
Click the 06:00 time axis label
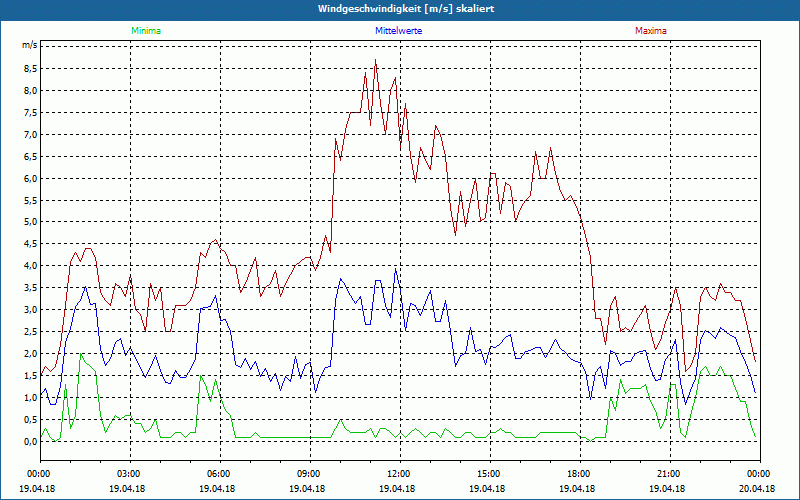[220, 474]
